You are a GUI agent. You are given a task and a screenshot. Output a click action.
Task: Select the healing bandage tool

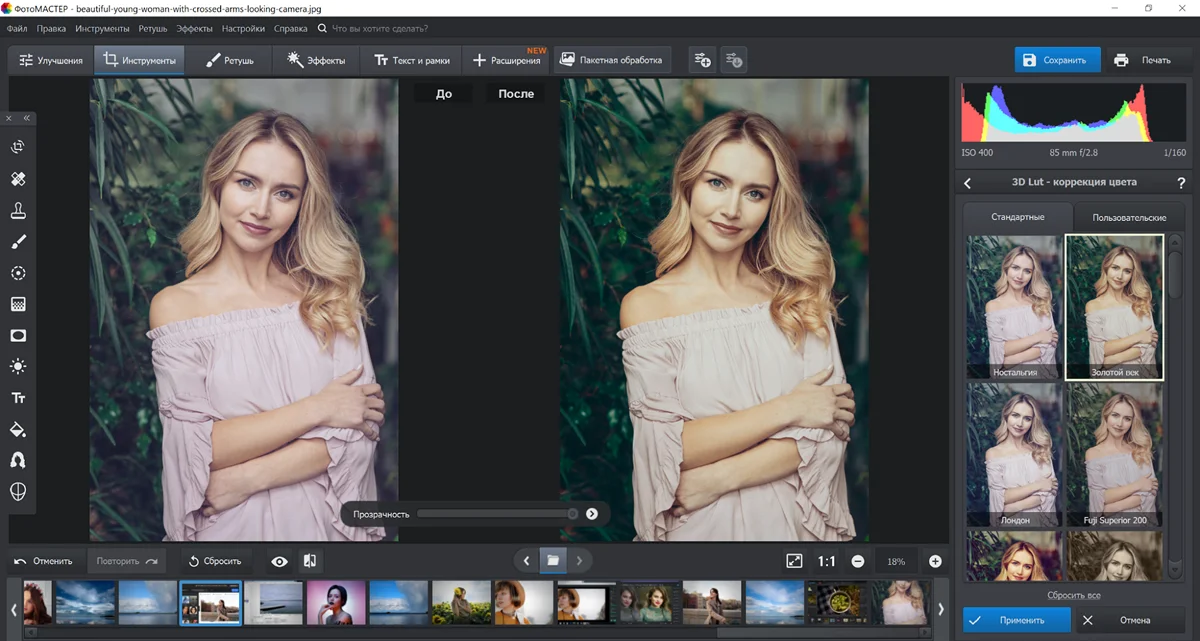(18, 179)
